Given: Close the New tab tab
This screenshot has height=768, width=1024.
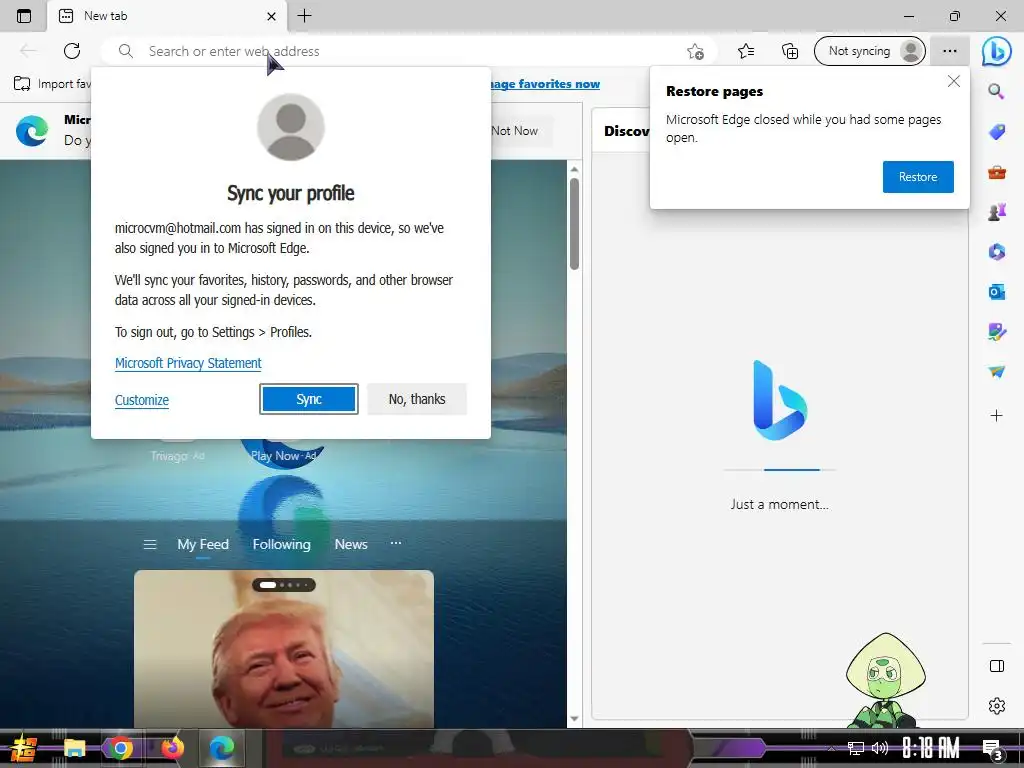Looking at the screenshot, I should 271,16.
